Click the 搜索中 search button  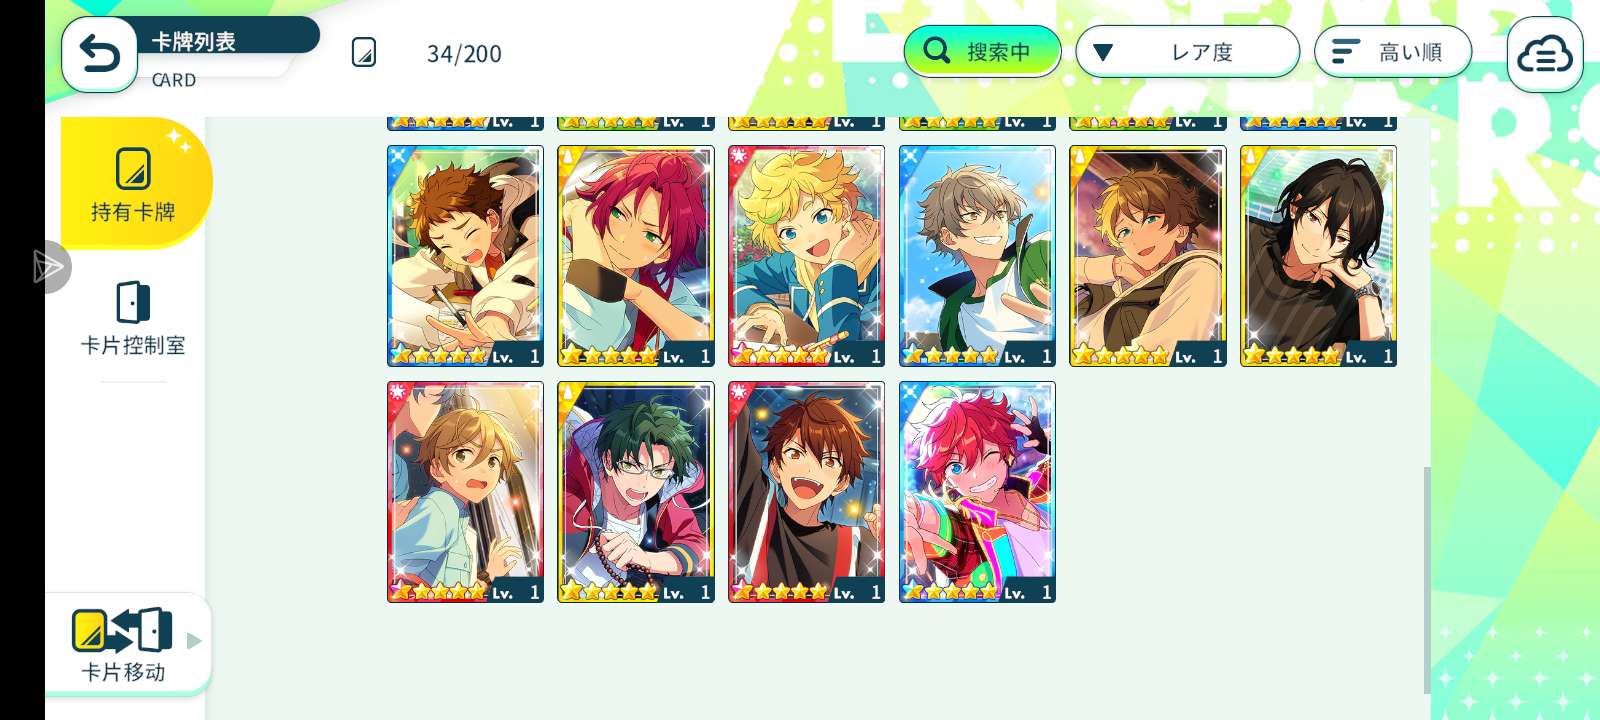pyautogui.click(x=982, y=51)
